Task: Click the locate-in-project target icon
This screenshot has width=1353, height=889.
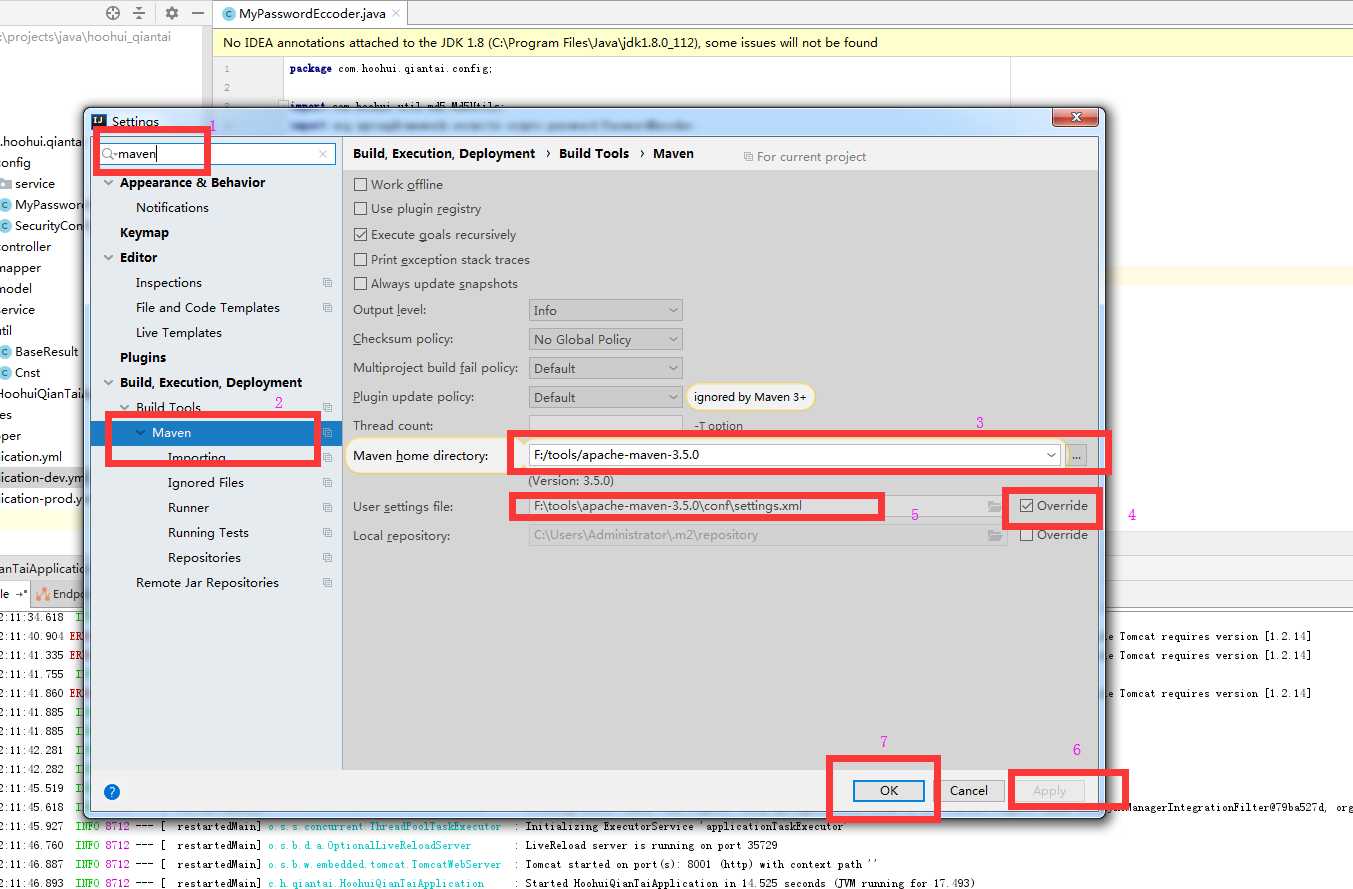Action: [113, 13]
